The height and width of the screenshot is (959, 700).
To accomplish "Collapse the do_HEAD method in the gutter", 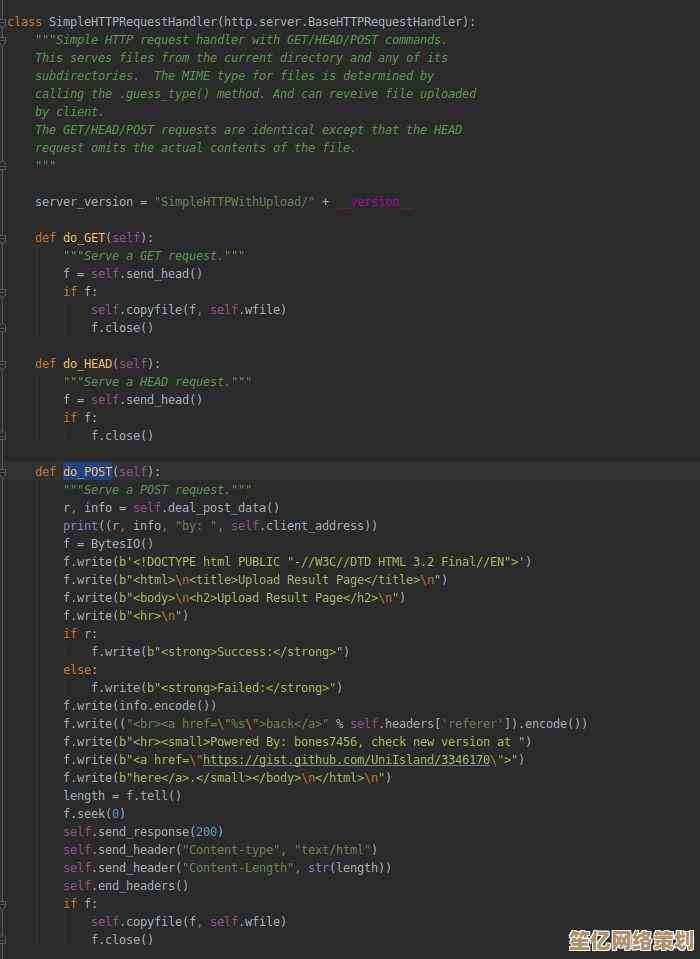I will [3, 363].
